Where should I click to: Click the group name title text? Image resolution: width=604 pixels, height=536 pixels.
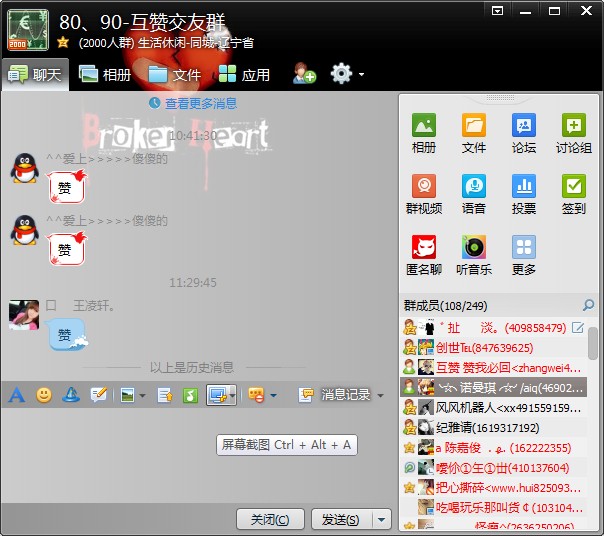pyautogui.click(x=143, y=22)
